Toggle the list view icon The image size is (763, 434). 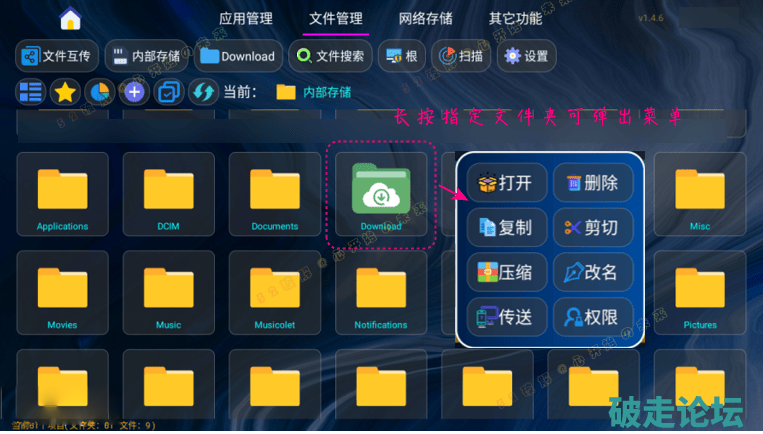(31, 92)
